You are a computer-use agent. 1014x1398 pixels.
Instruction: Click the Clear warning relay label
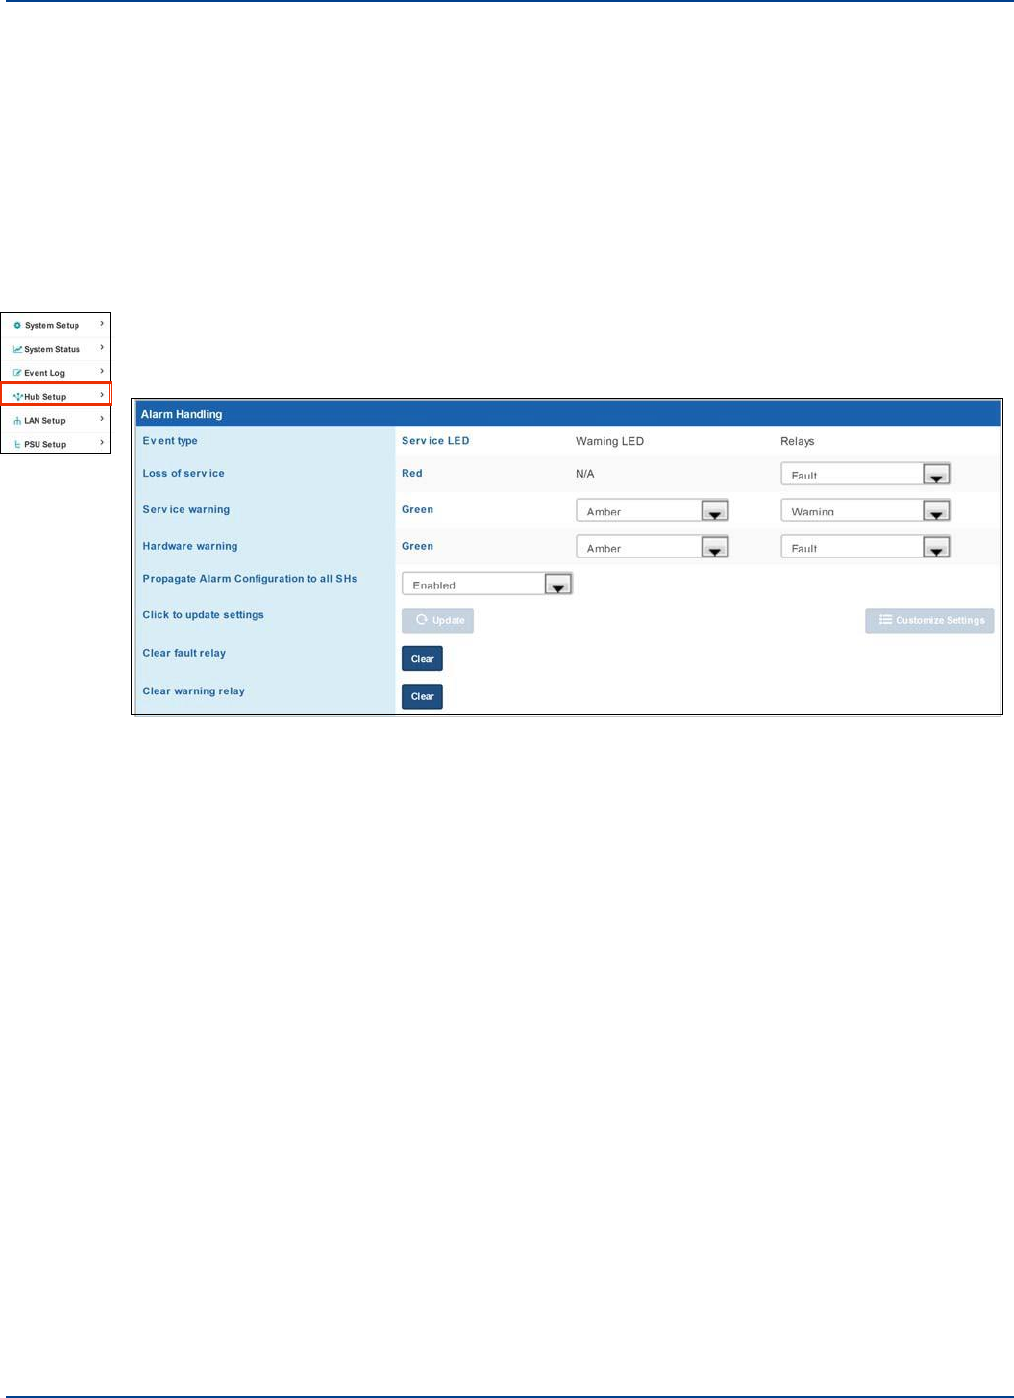[x=193, y=691]
